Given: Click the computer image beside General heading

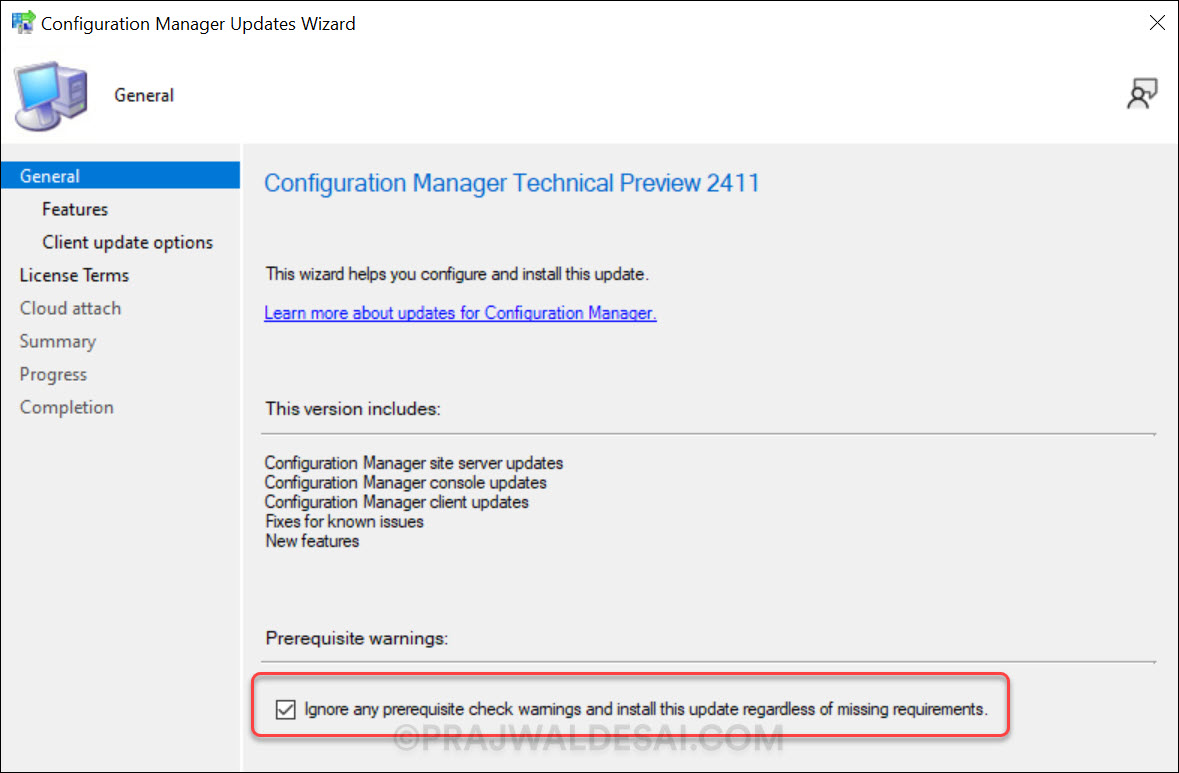Looking at the screenshot, I should tap(50, 95).
